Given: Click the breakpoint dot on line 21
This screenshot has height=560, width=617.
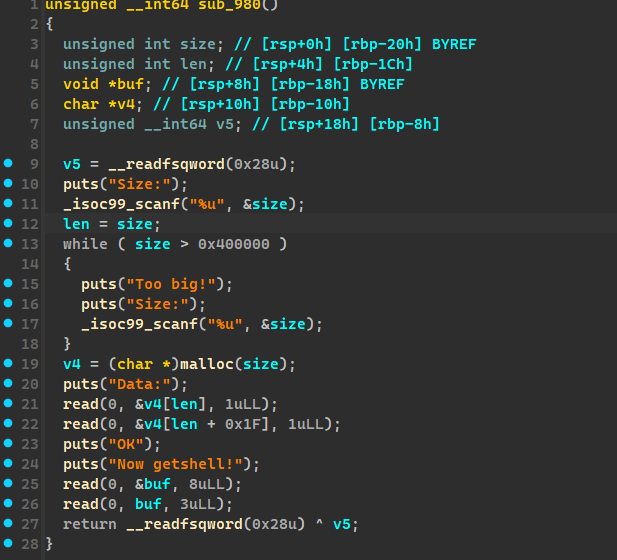Looking at the screenshot, I should click(x=9, y=404).
